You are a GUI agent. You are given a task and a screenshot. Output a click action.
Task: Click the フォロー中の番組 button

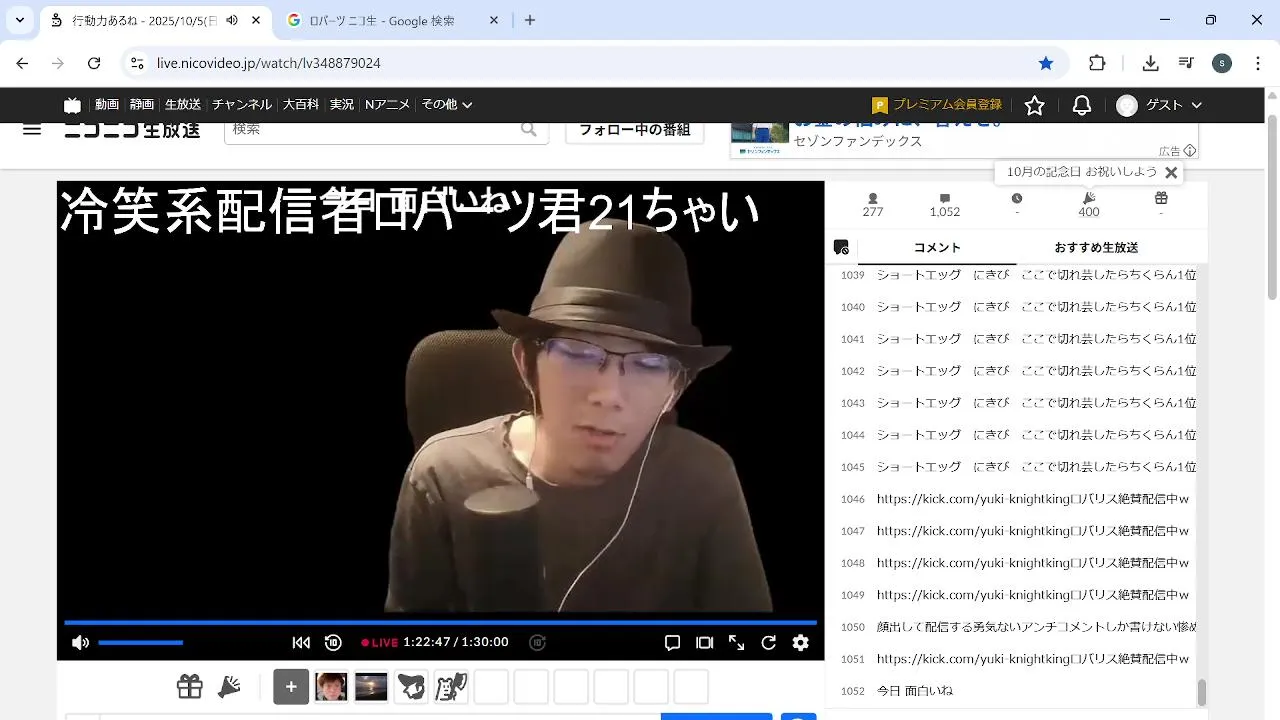pyautogui.click(x=635, y=130)
